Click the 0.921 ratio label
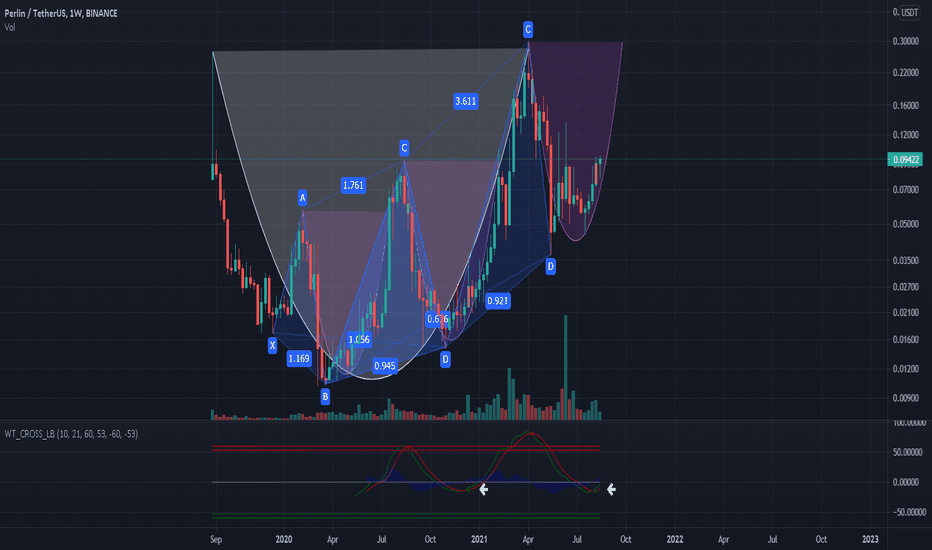This screenshot has height=550, width=932. (x=498, y=301)
